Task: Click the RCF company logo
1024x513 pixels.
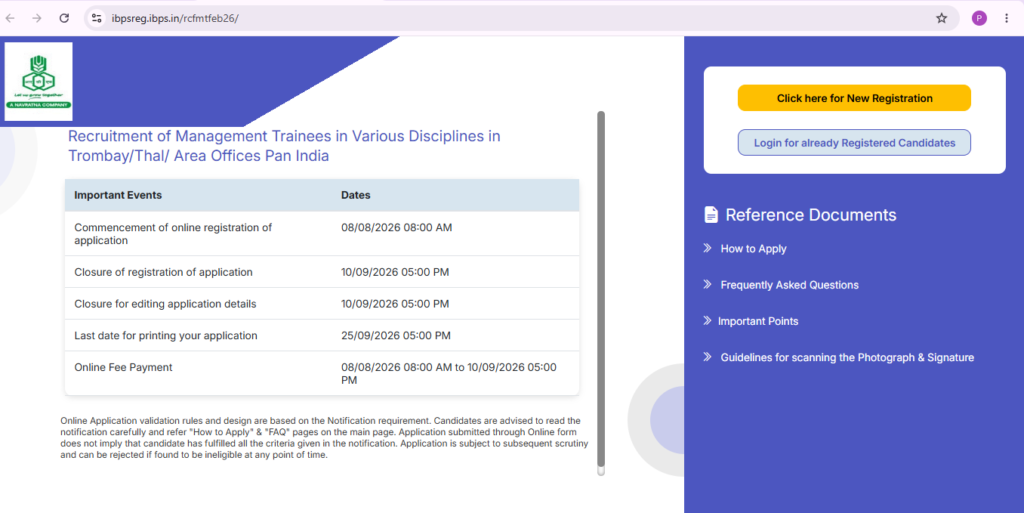Action: pyautogui.click(x=39, y=82)
